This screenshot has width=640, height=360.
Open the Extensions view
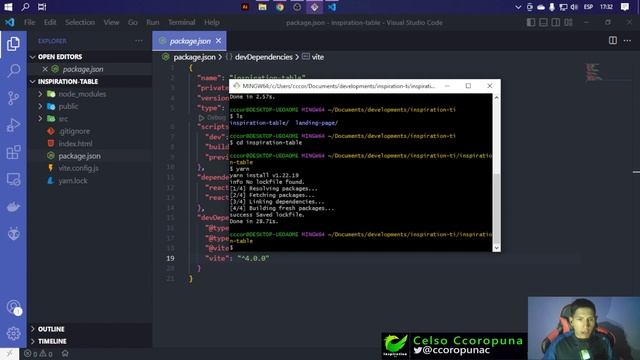pos(13,152)
